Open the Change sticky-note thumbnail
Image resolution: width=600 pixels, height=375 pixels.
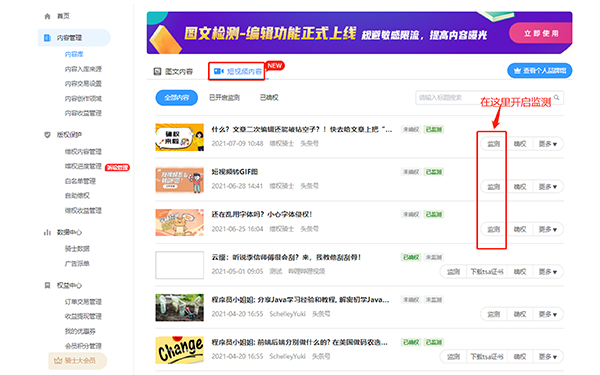[x=179, y=350]
